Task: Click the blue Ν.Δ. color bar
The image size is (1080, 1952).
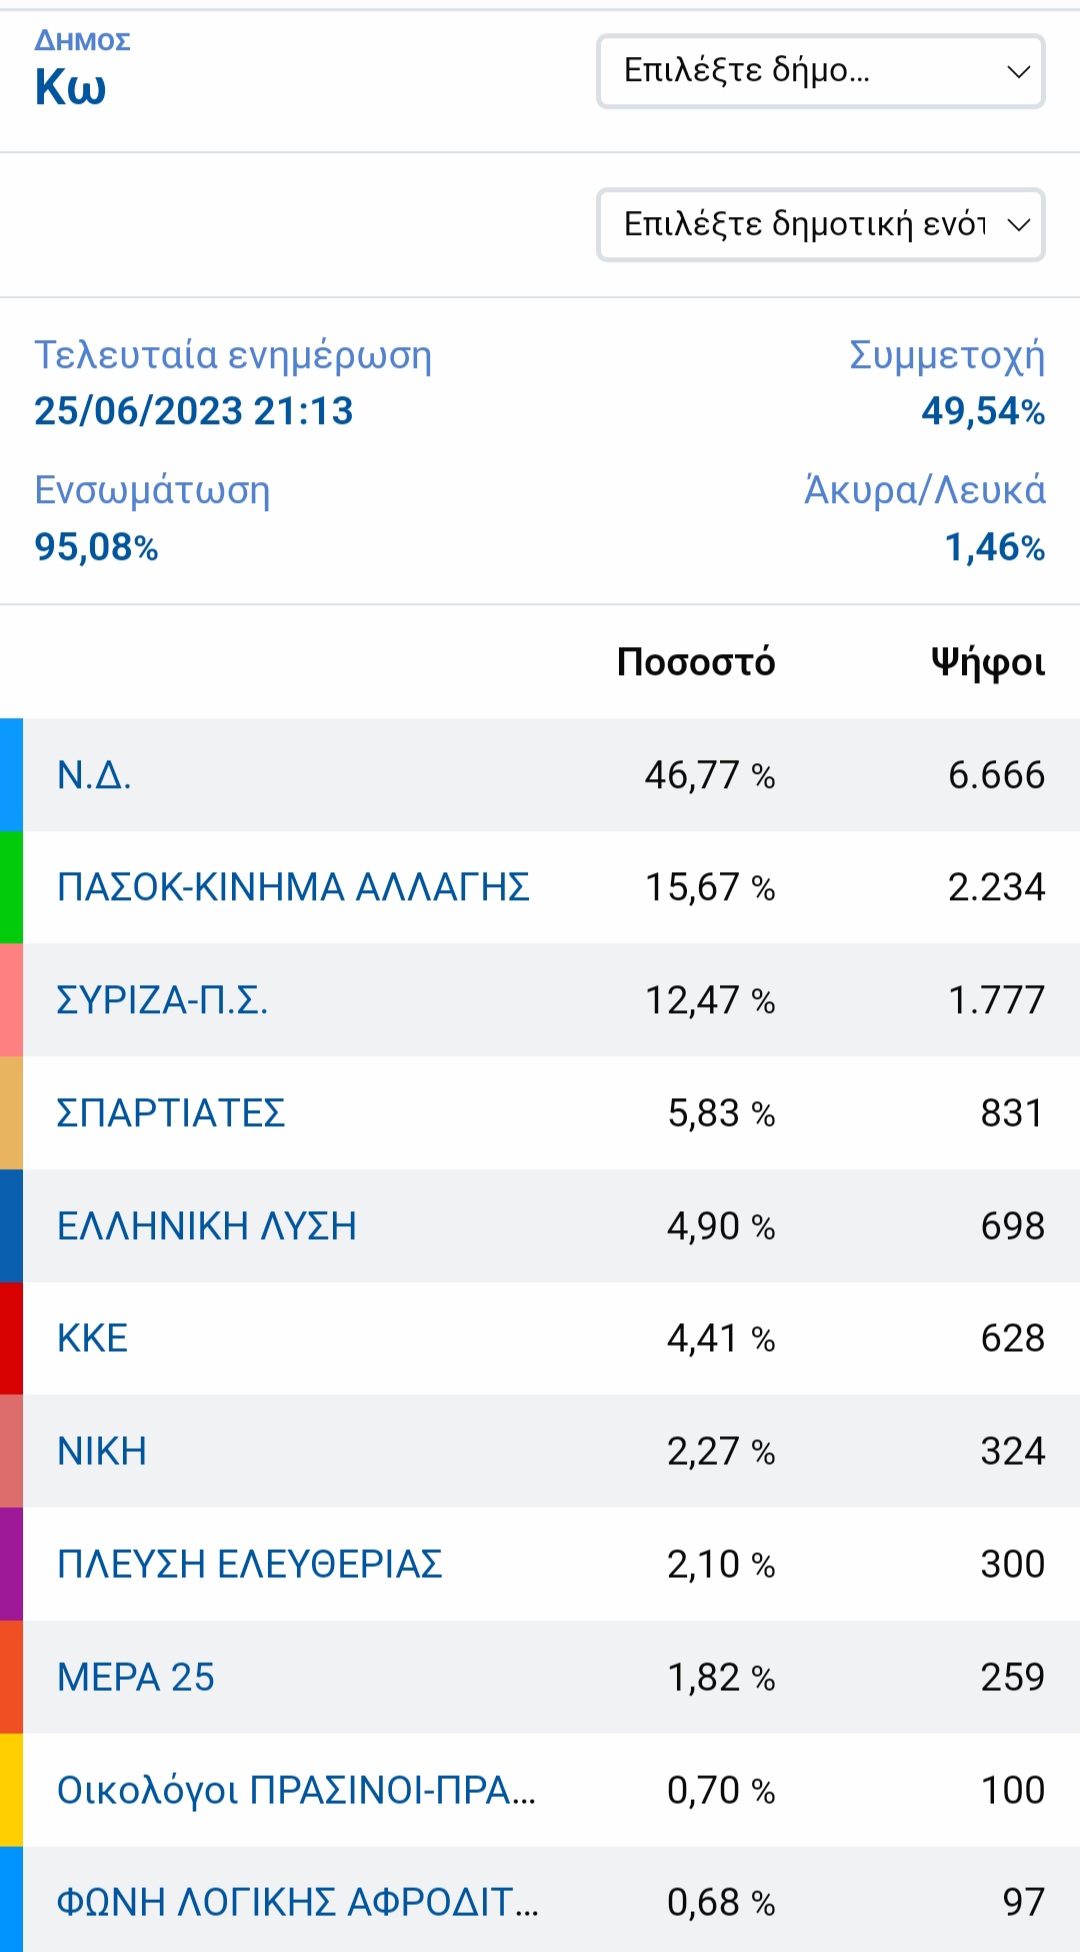Action: click(11, 775)
